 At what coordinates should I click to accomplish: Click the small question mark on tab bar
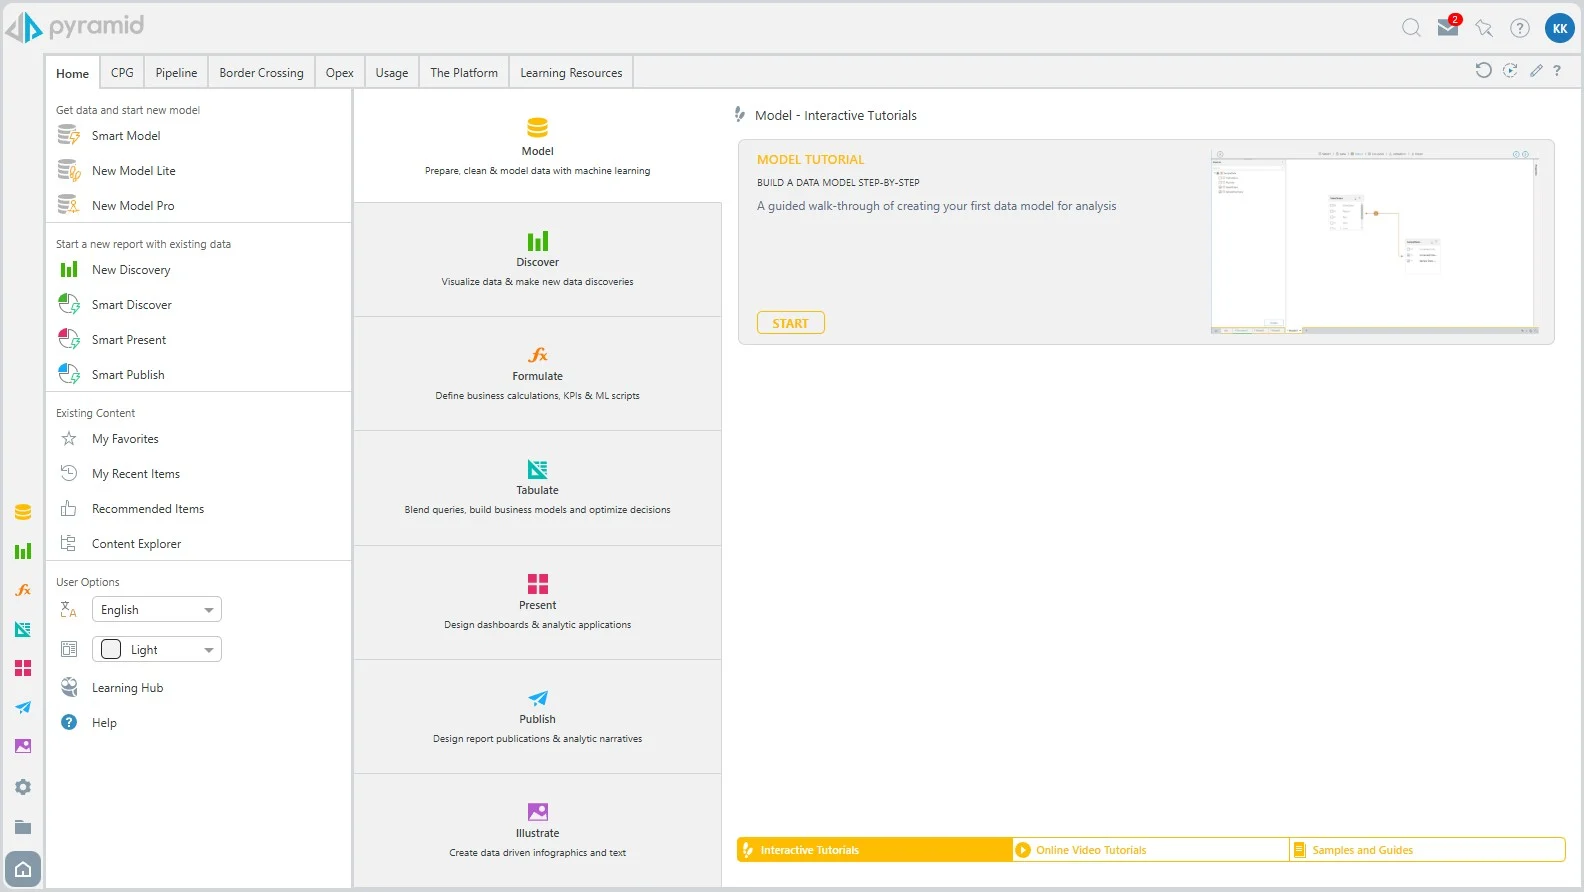(1557, 70)
